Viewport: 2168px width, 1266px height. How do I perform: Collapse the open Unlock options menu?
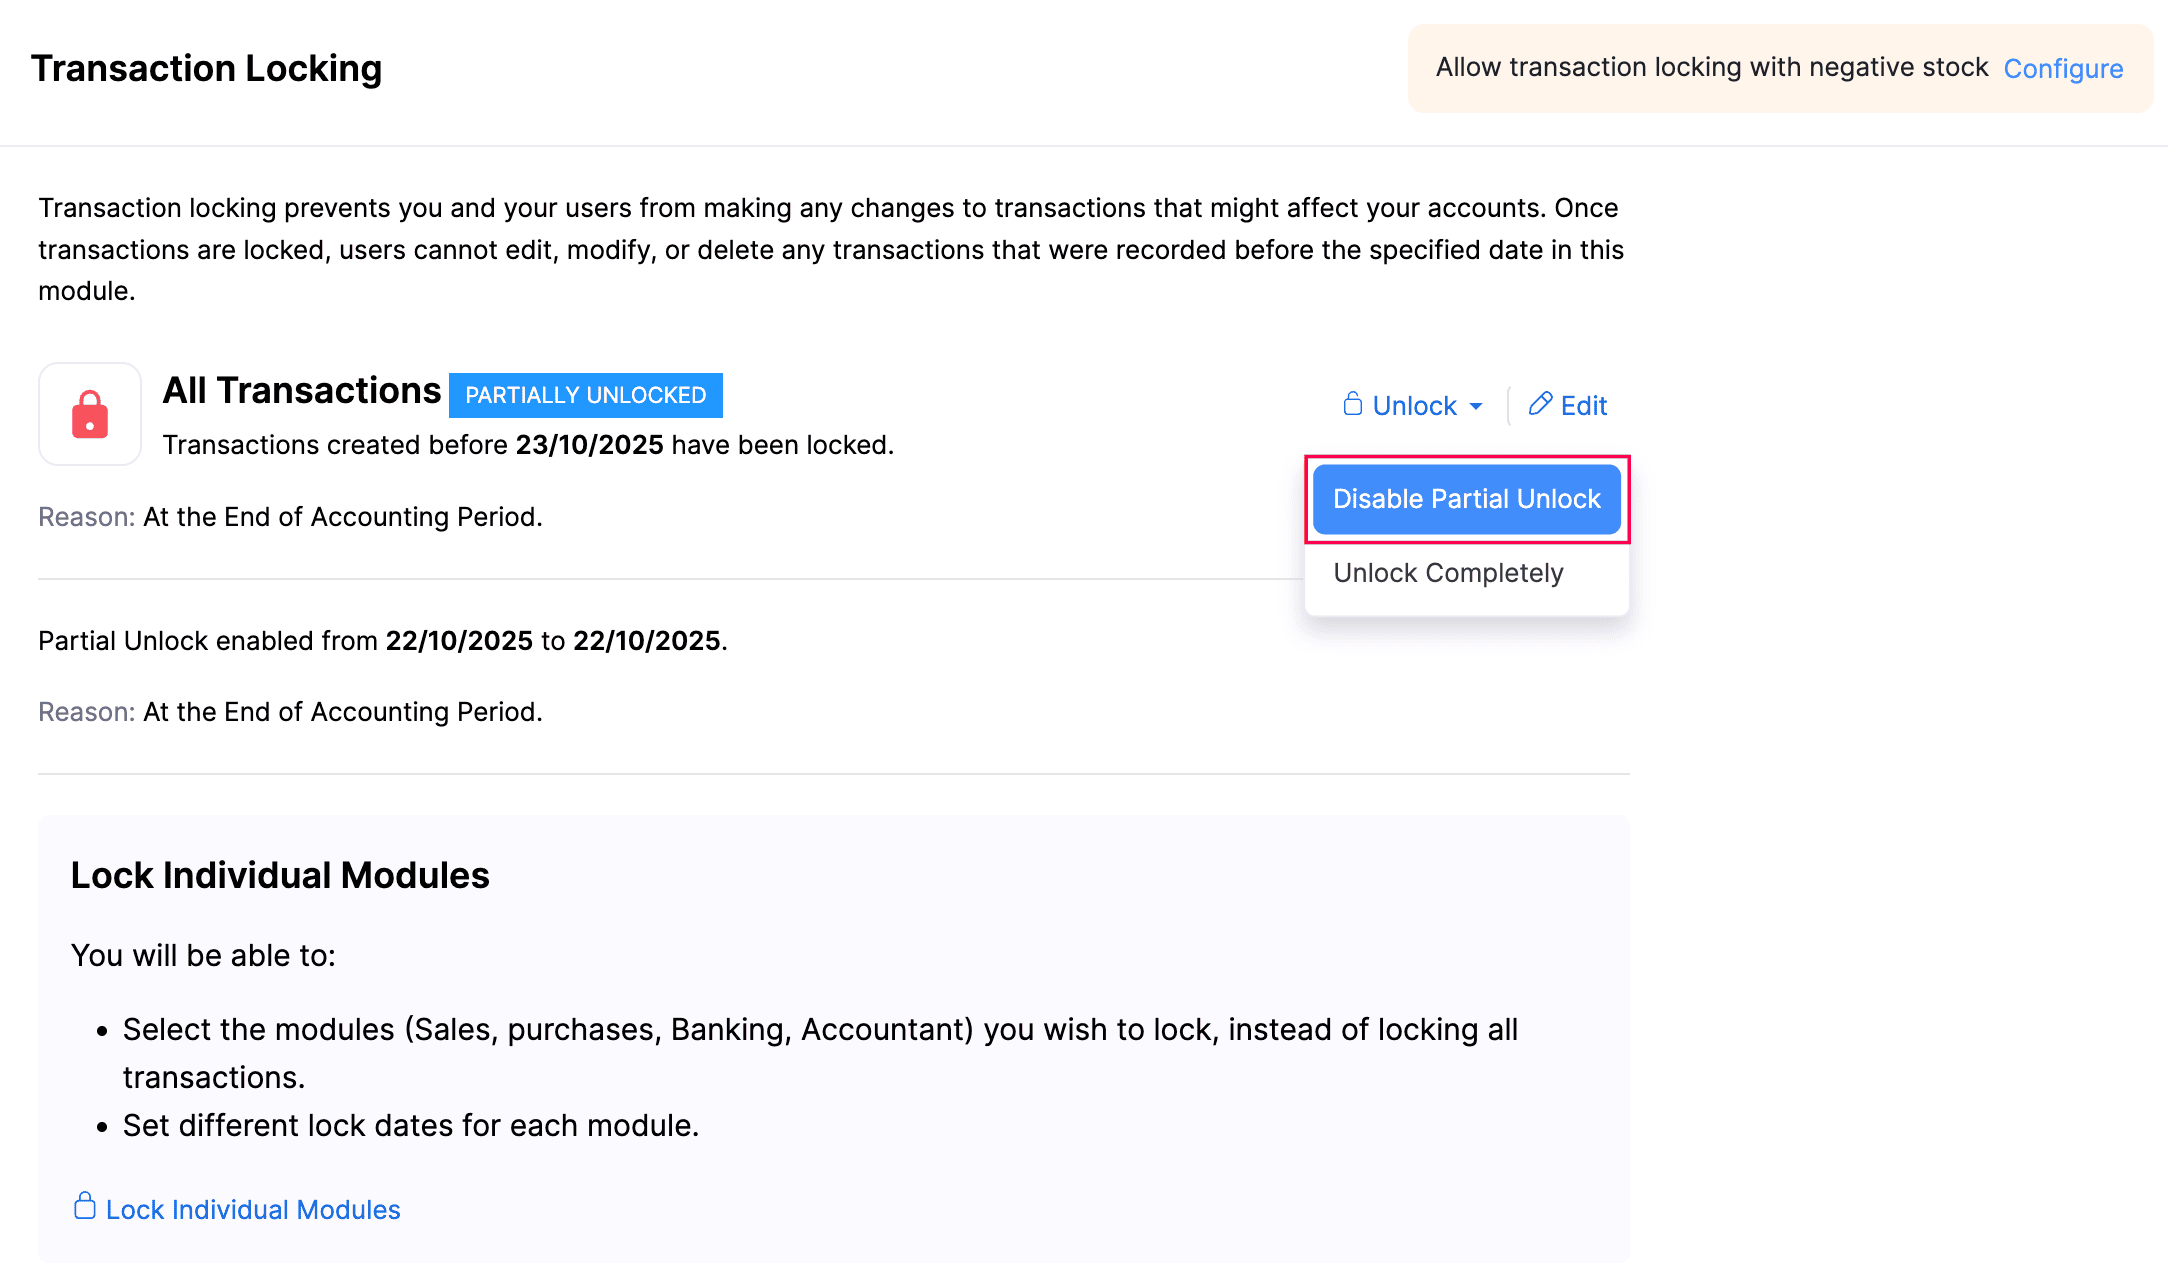(x=1412, y=405)
